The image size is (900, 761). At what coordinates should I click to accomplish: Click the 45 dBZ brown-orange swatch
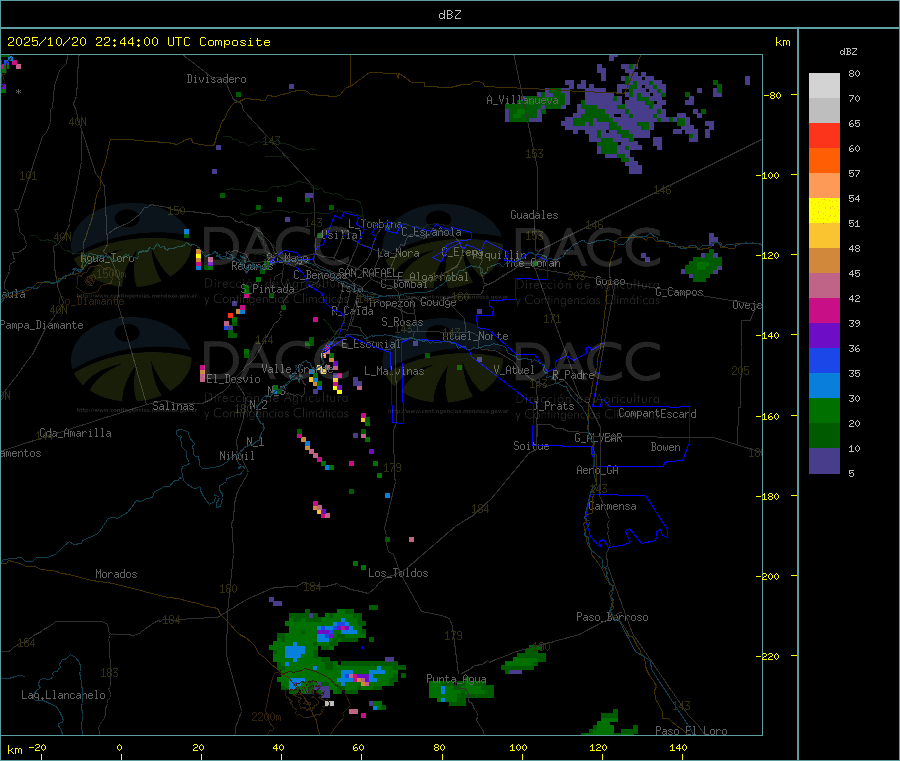pos(824,261)
